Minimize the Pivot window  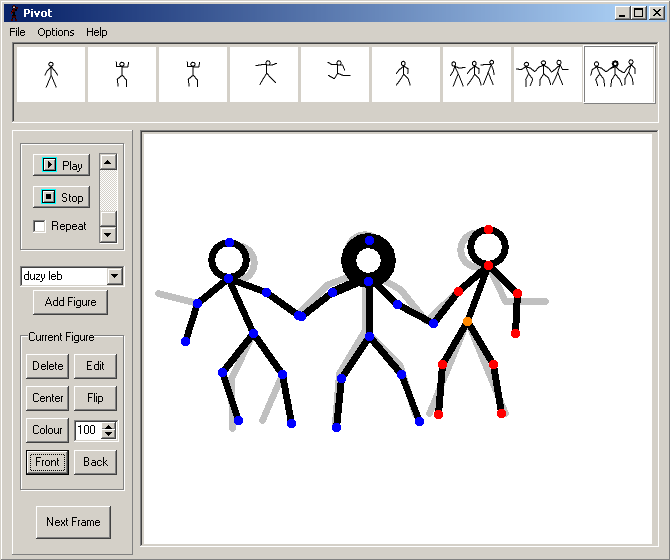(622, 13)
